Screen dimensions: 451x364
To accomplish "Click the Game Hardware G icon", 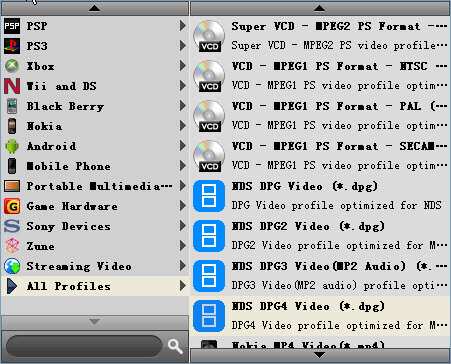I will (x=12, y=206).
